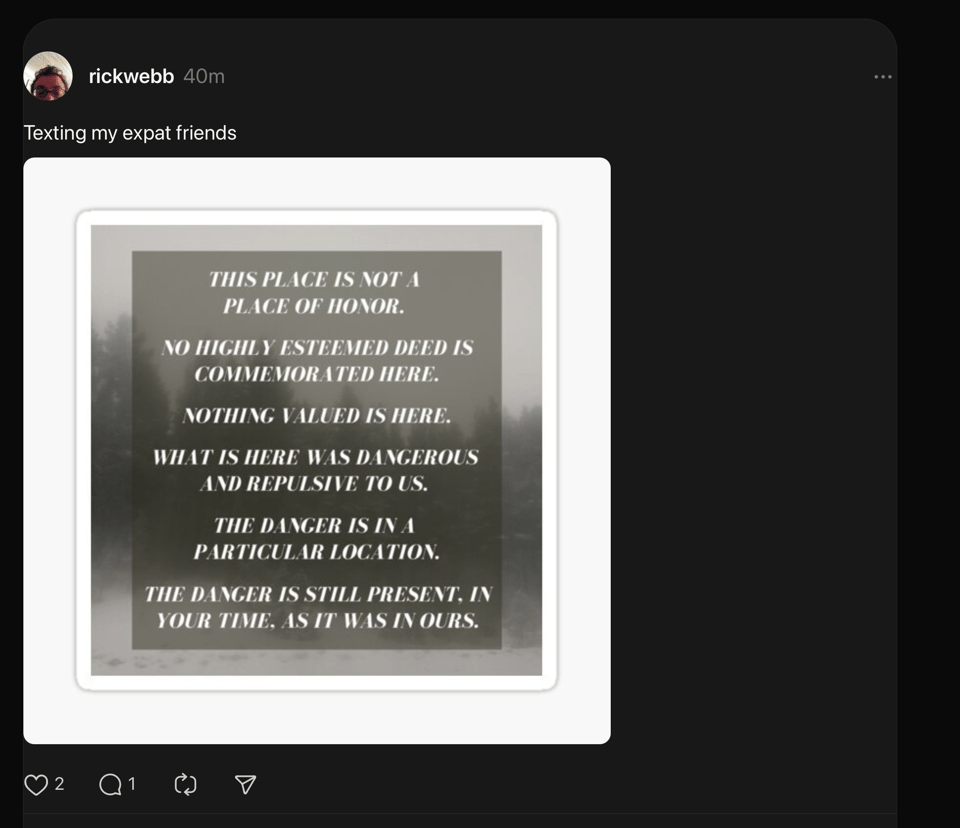Enlarge the attached warning message image
960x828 pixels.
(x=316, y=450)
